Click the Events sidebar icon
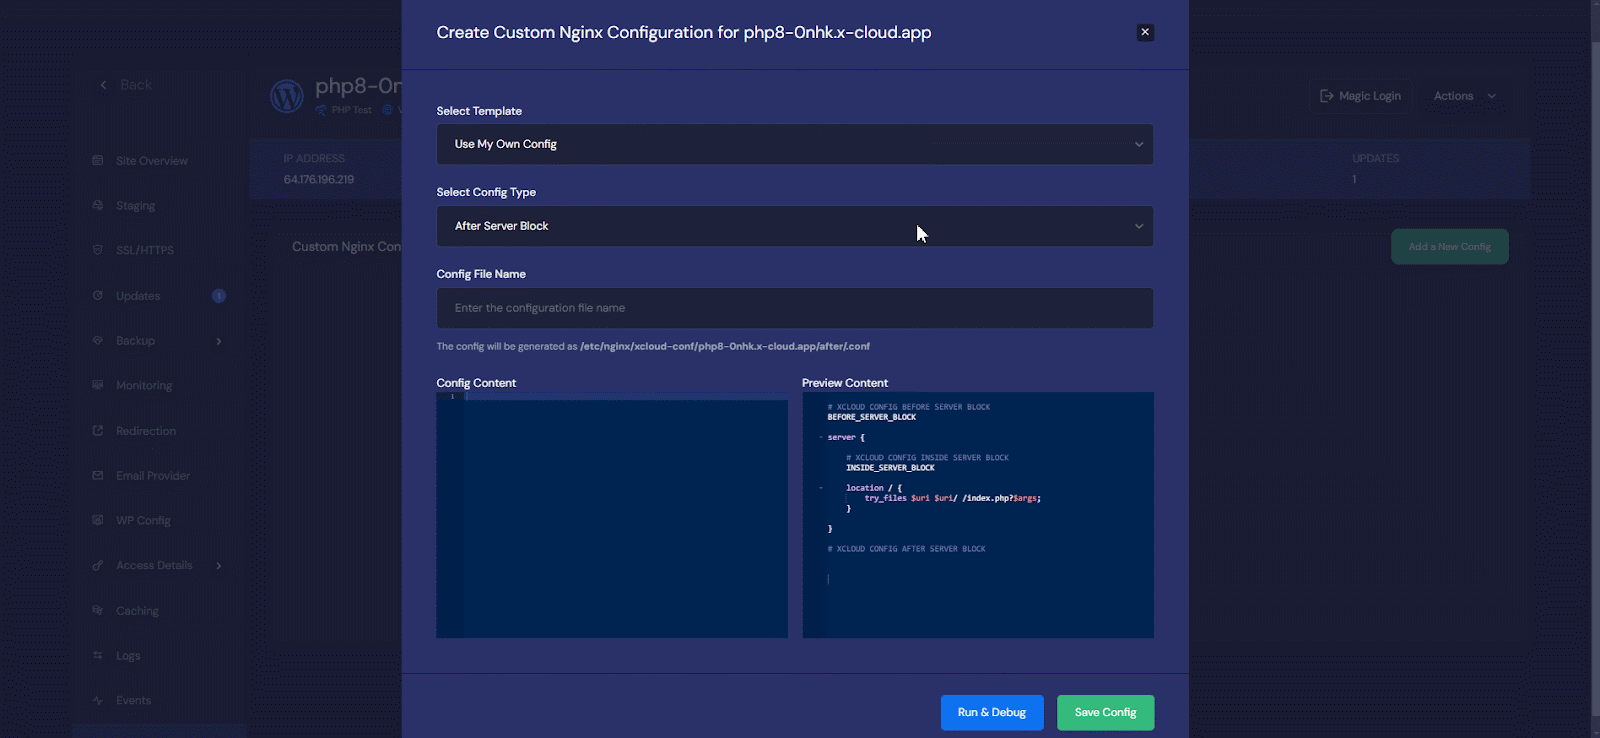The height and width of the screenshot is (738, 1600). click(98, 700)
